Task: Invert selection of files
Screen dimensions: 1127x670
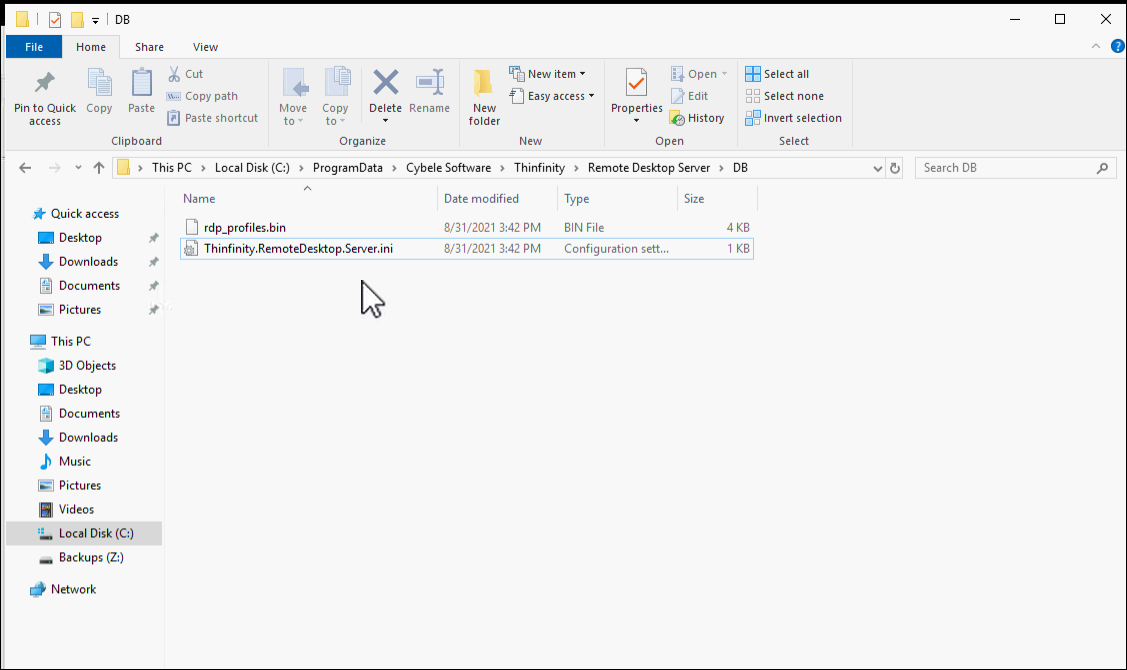Action: (x=794, y=117)
